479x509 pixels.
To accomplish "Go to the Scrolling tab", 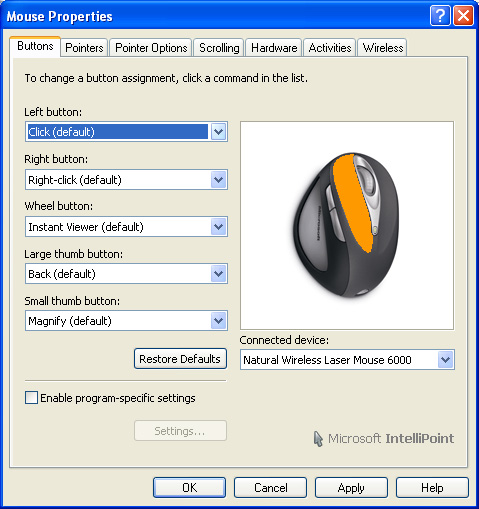I will 219,48.
